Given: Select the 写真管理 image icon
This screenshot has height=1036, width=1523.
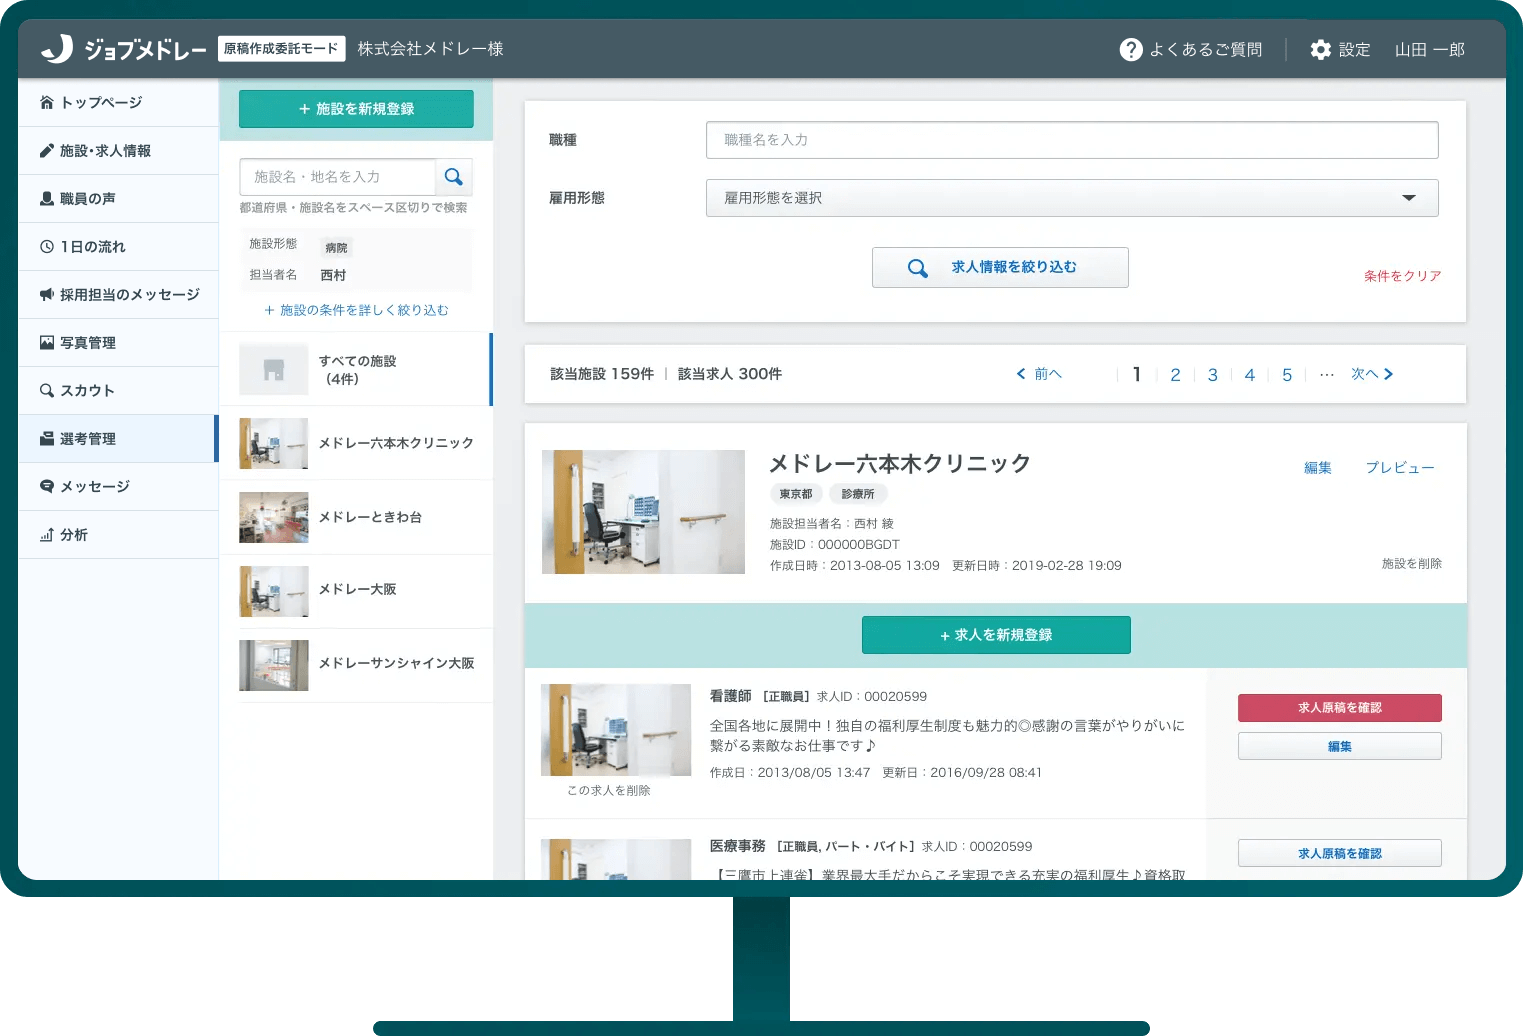Looking at the screenshot, I should 46,342.
